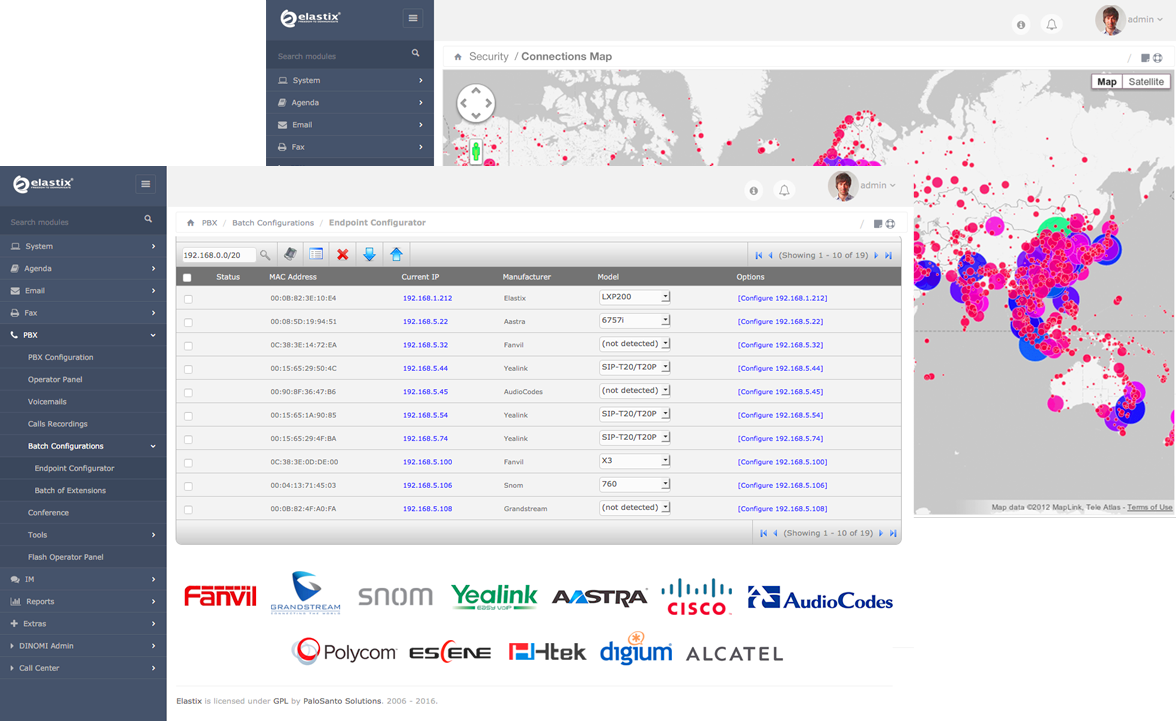Check the box for the Elastix LXP200 row
The image size is (1176, 721).
click(188, 299)
